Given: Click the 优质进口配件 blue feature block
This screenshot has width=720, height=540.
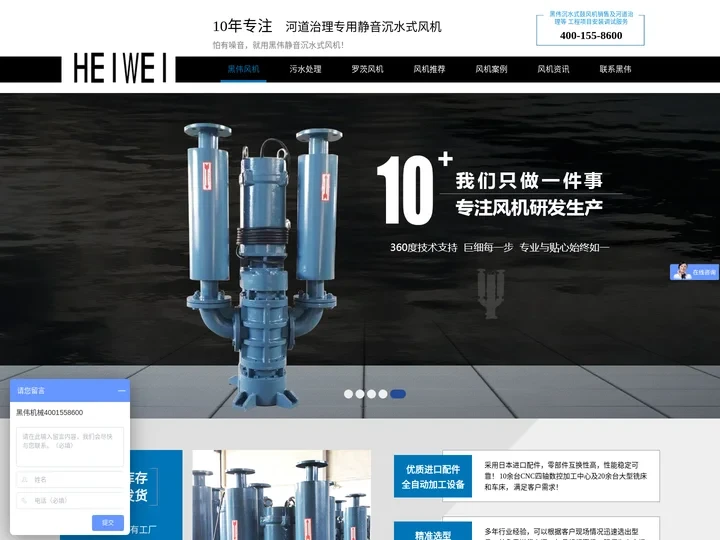Looking at the screenshot, I should [433, 477].
